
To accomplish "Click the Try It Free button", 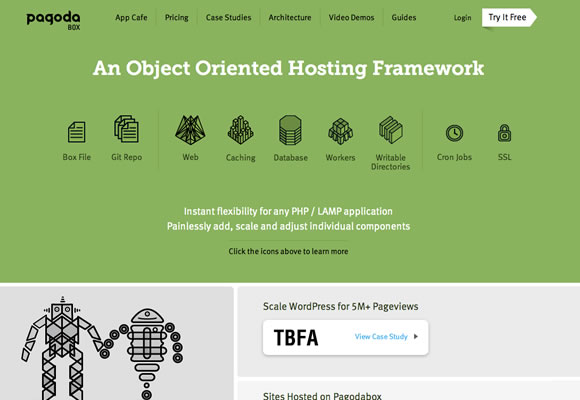I will tap(509, 17).
